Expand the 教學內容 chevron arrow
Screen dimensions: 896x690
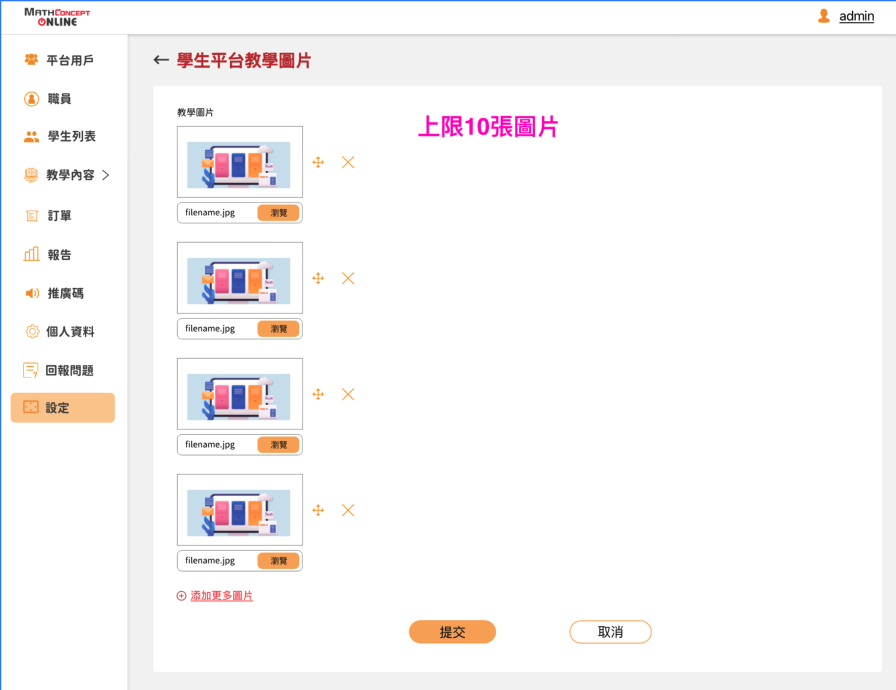(106, 175)
